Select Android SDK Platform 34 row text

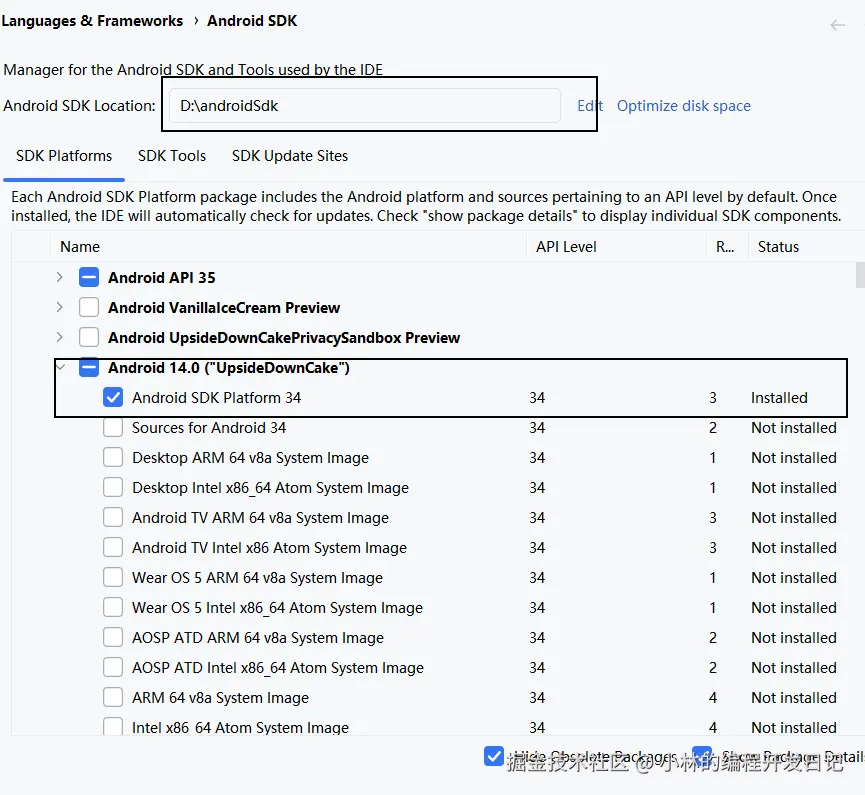[x=216, y=398]
